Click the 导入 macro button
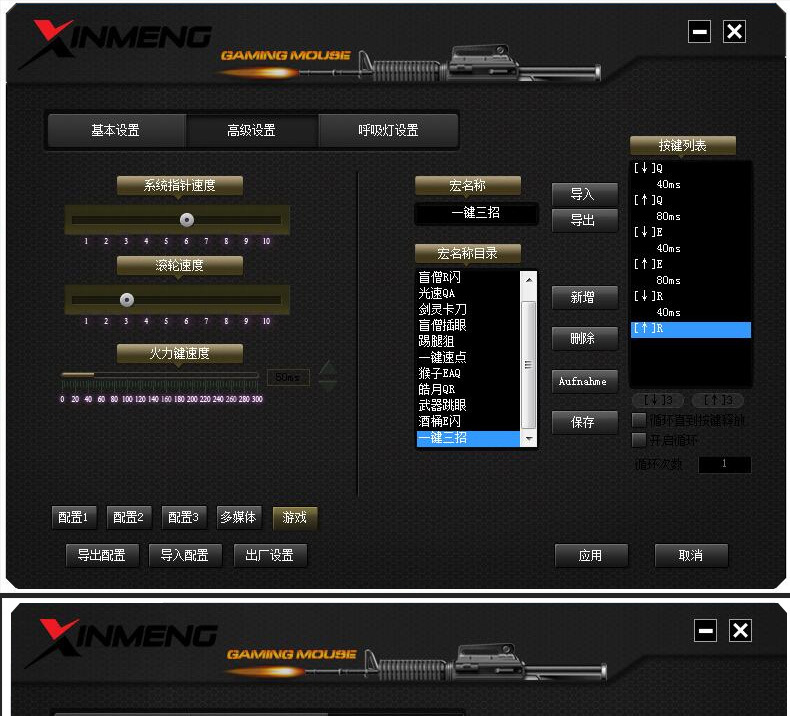The width and height of the screenshot is (790, 716). click(584, 194)
